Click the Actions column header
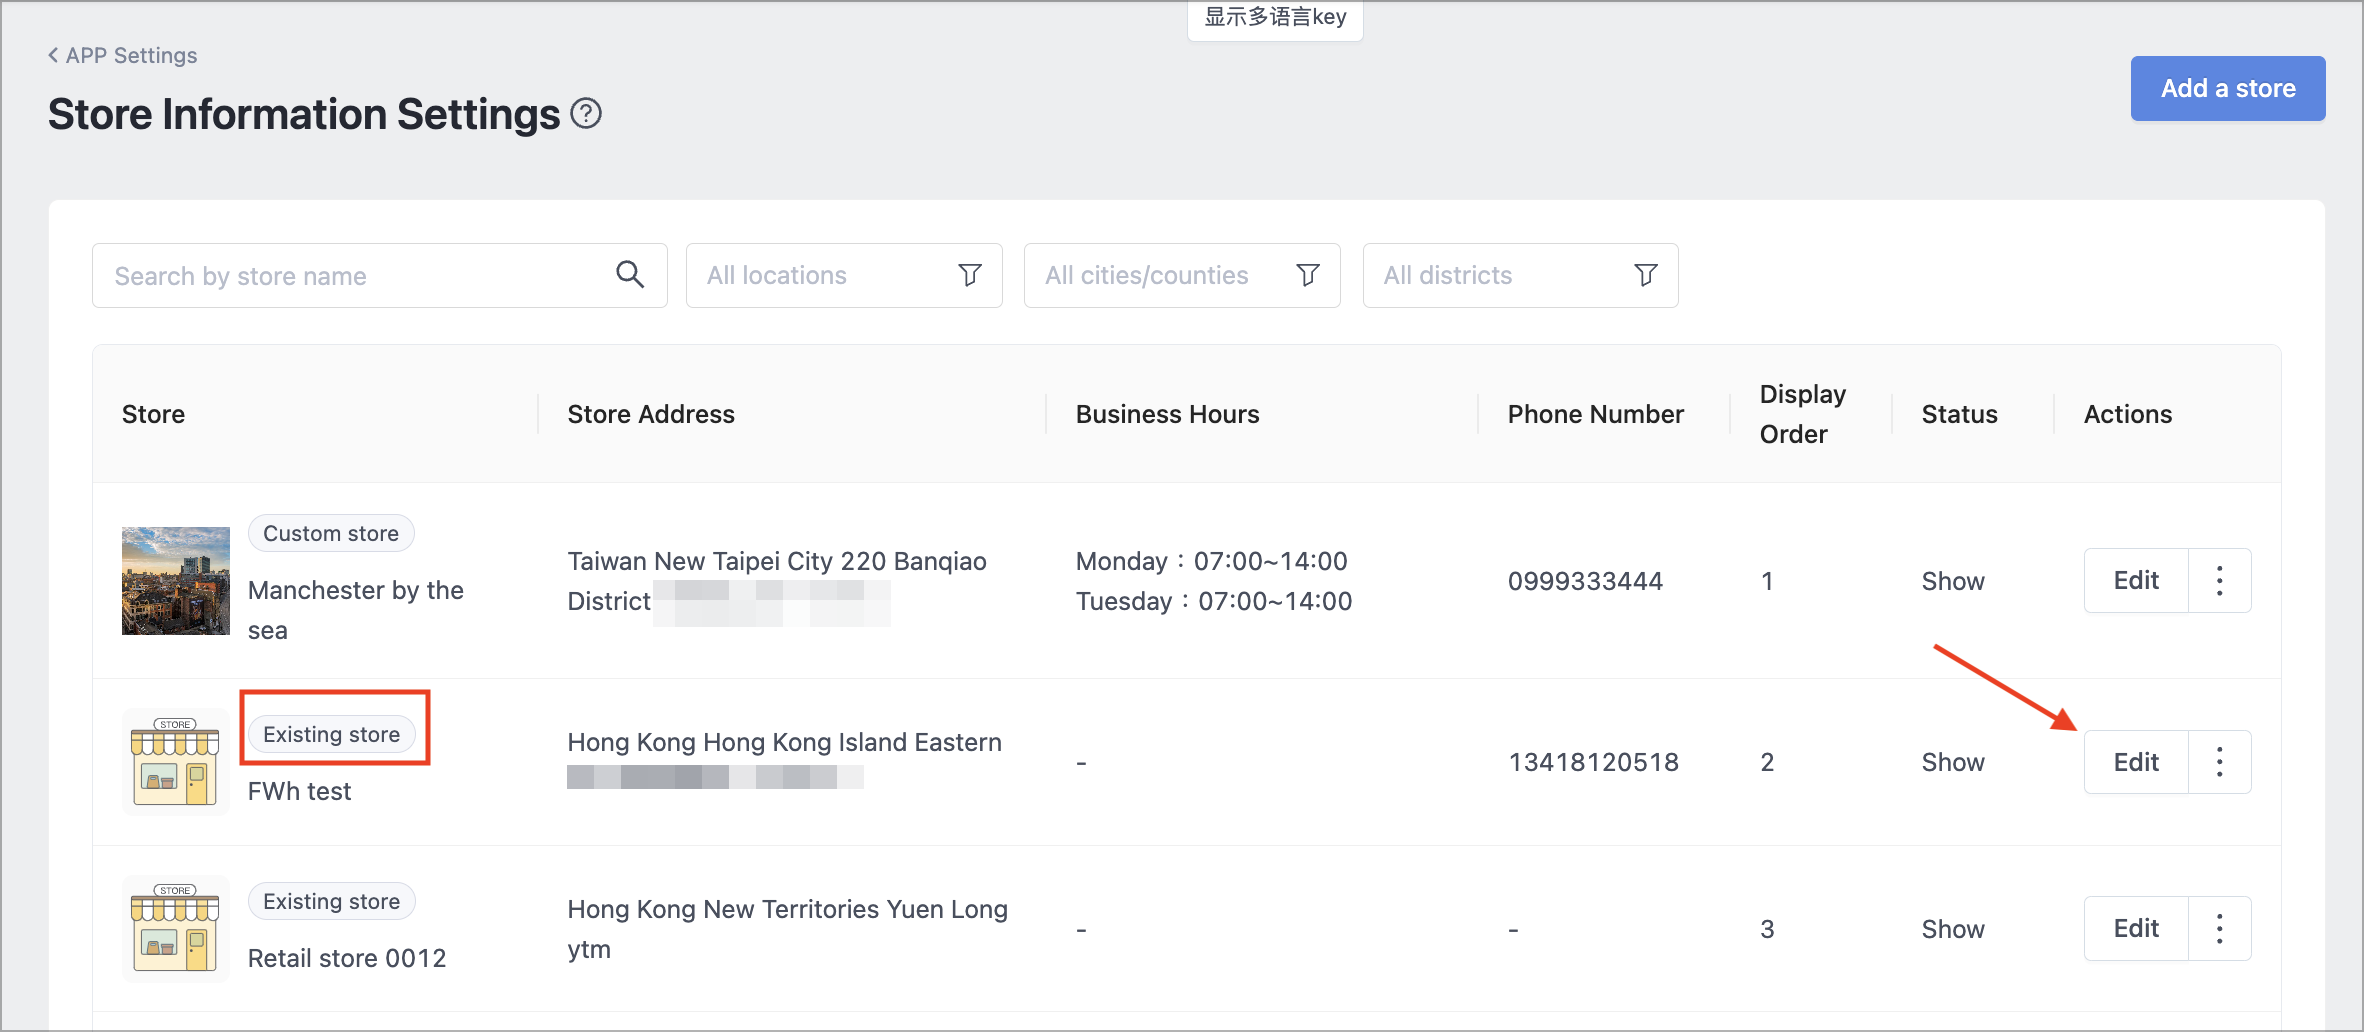This screenshot has height=1032, width=2364. click(x=2127, y=414)
